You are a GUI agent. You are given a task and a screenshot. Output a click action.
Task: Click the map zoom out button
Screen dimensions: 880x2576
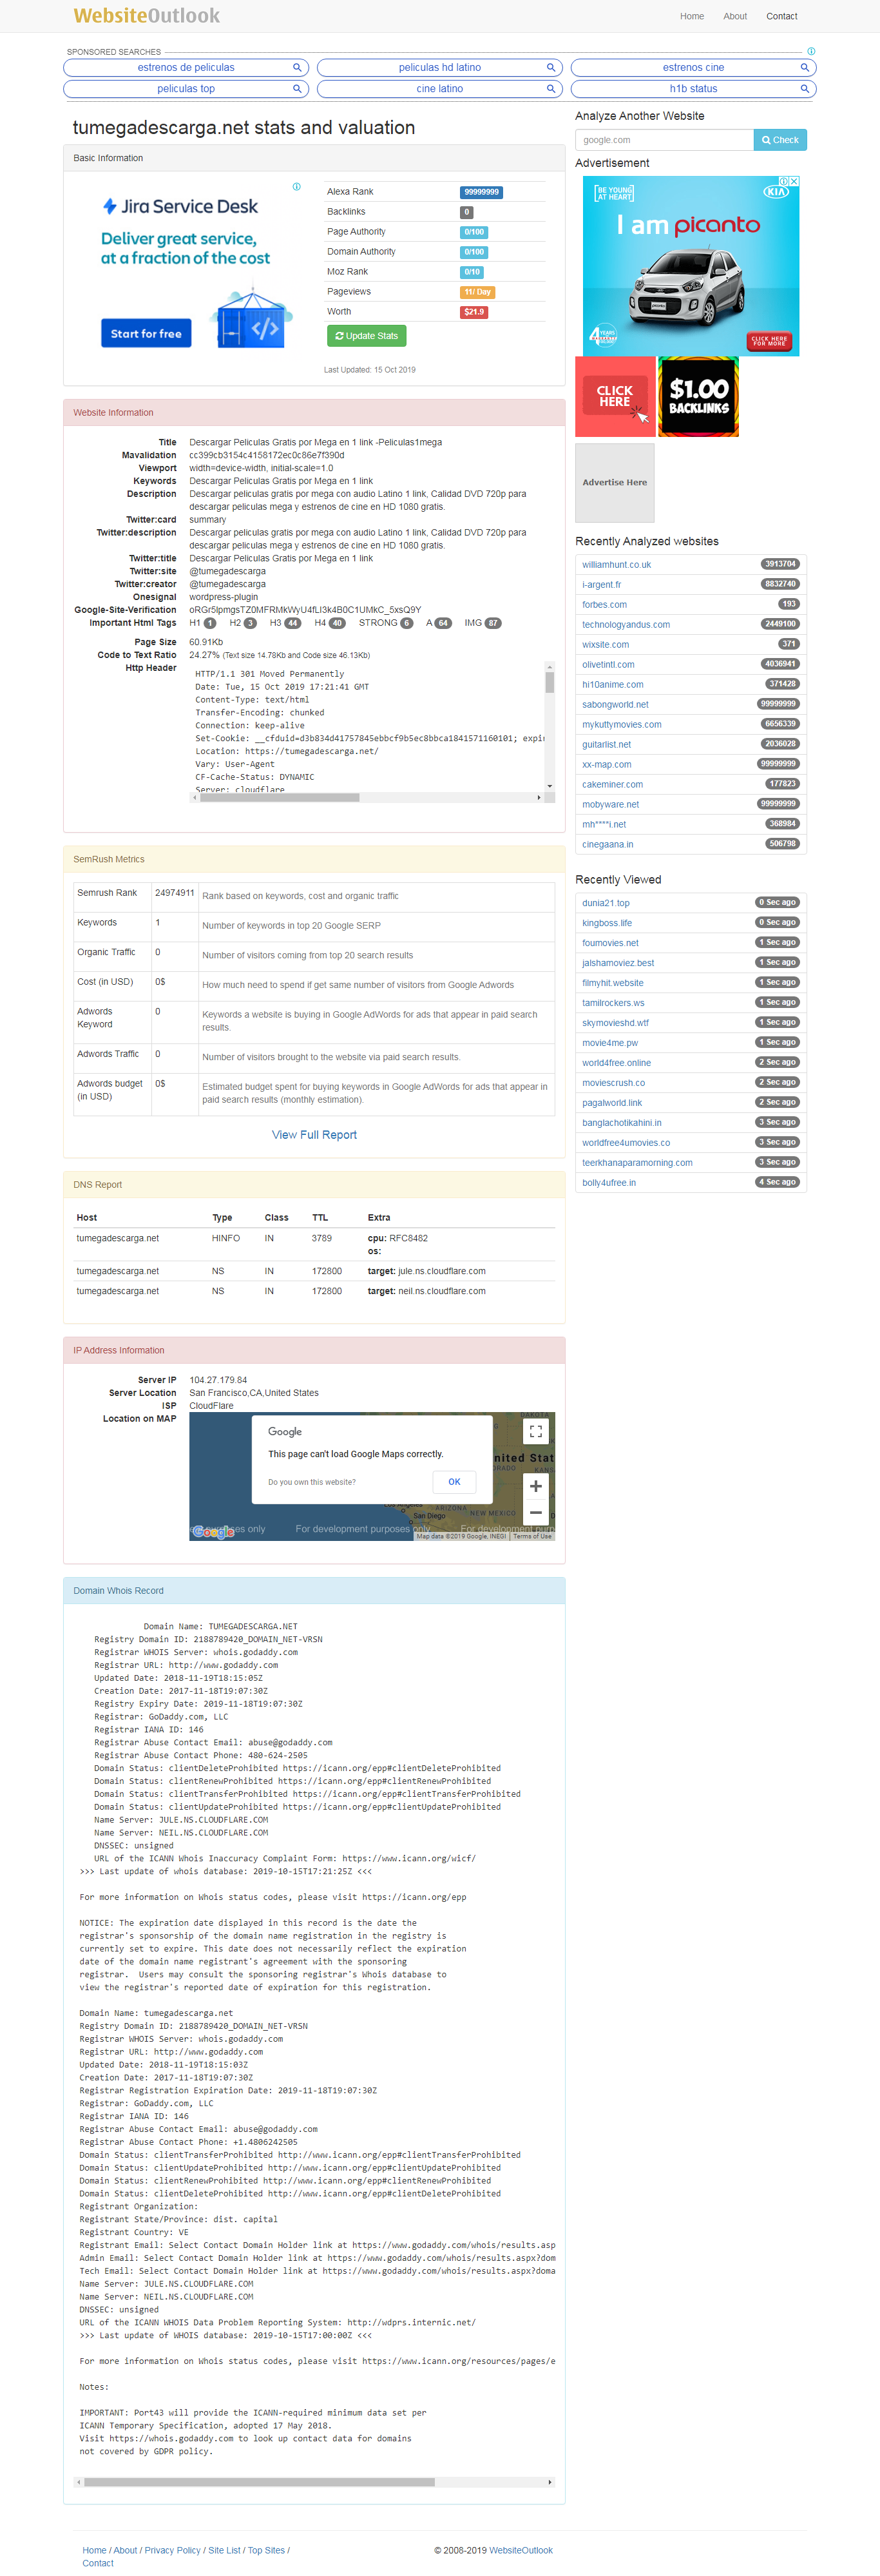pyautogui.click(x=535, y=1512)
